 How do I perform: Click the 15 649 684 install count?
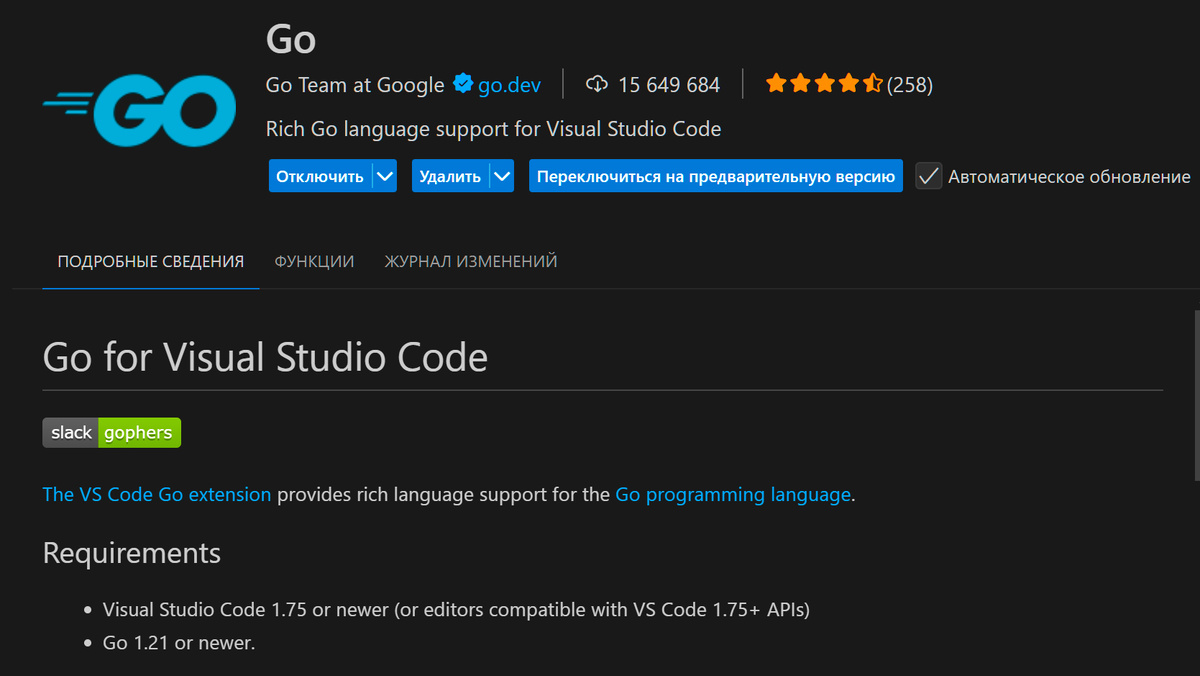669,85
